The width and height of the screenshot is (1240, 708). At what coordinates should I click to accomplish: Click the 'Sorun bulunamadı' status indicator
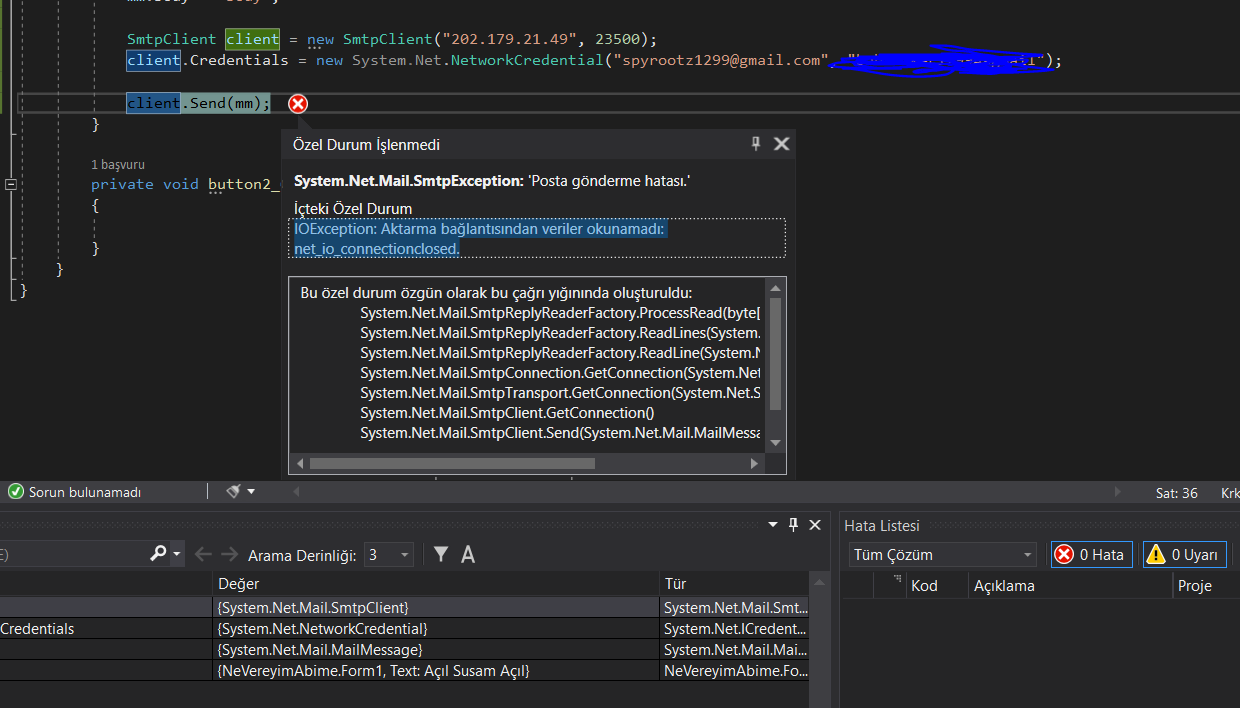pos(75,492)
